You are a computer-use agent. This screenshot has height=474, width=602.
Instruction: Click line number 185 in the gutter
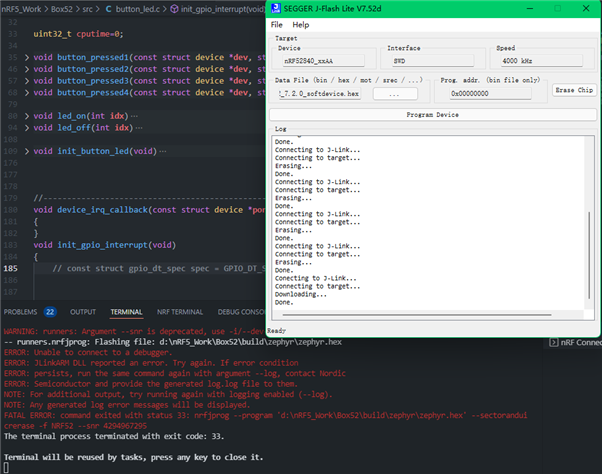(x=10, y=269)
